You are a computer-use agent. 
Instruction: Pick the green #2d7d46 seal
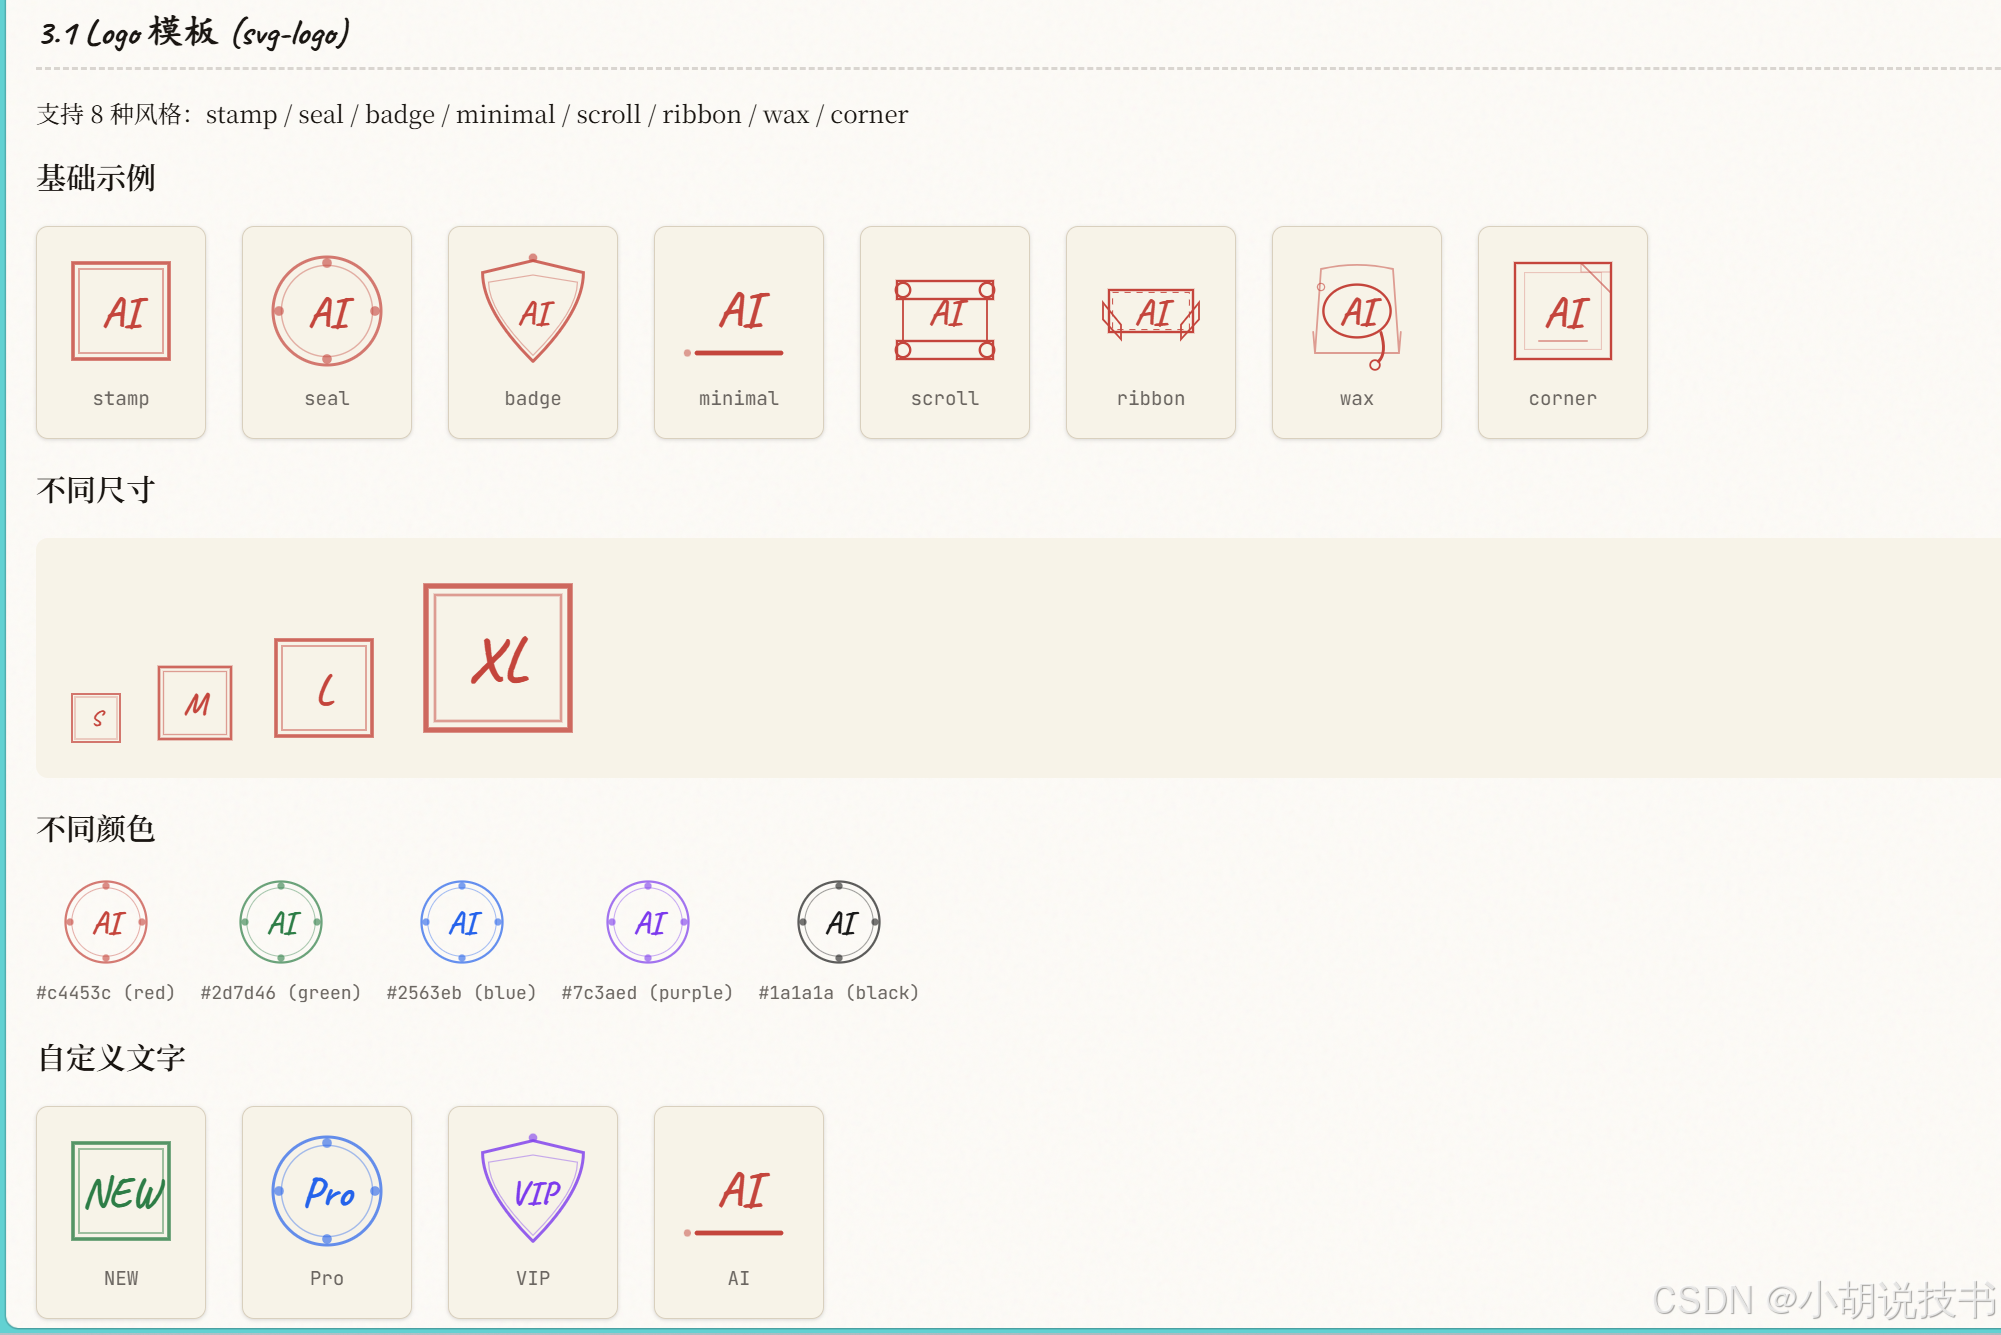(281, 922)
